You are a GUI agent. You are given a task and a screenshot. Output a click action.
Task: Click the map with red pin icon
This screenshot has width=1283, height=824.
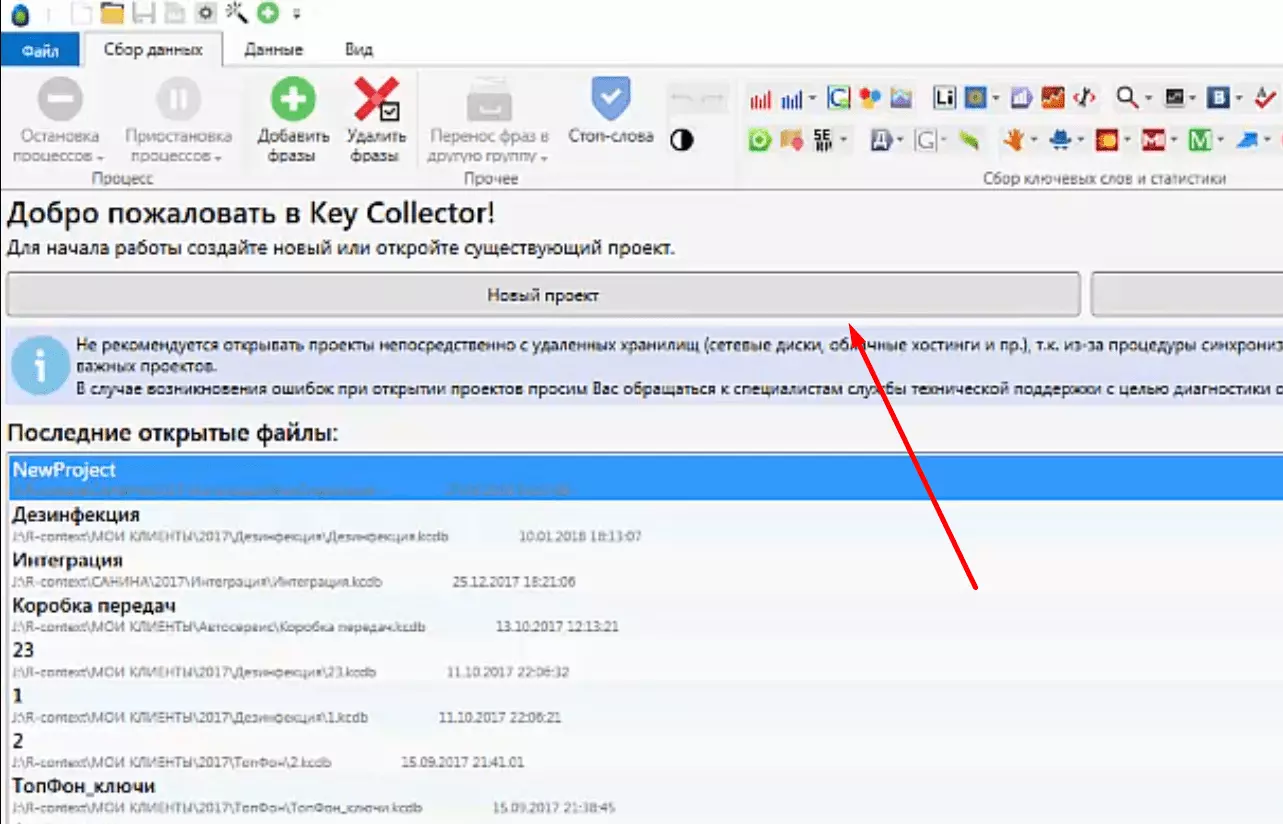click(x=791, y=141)
